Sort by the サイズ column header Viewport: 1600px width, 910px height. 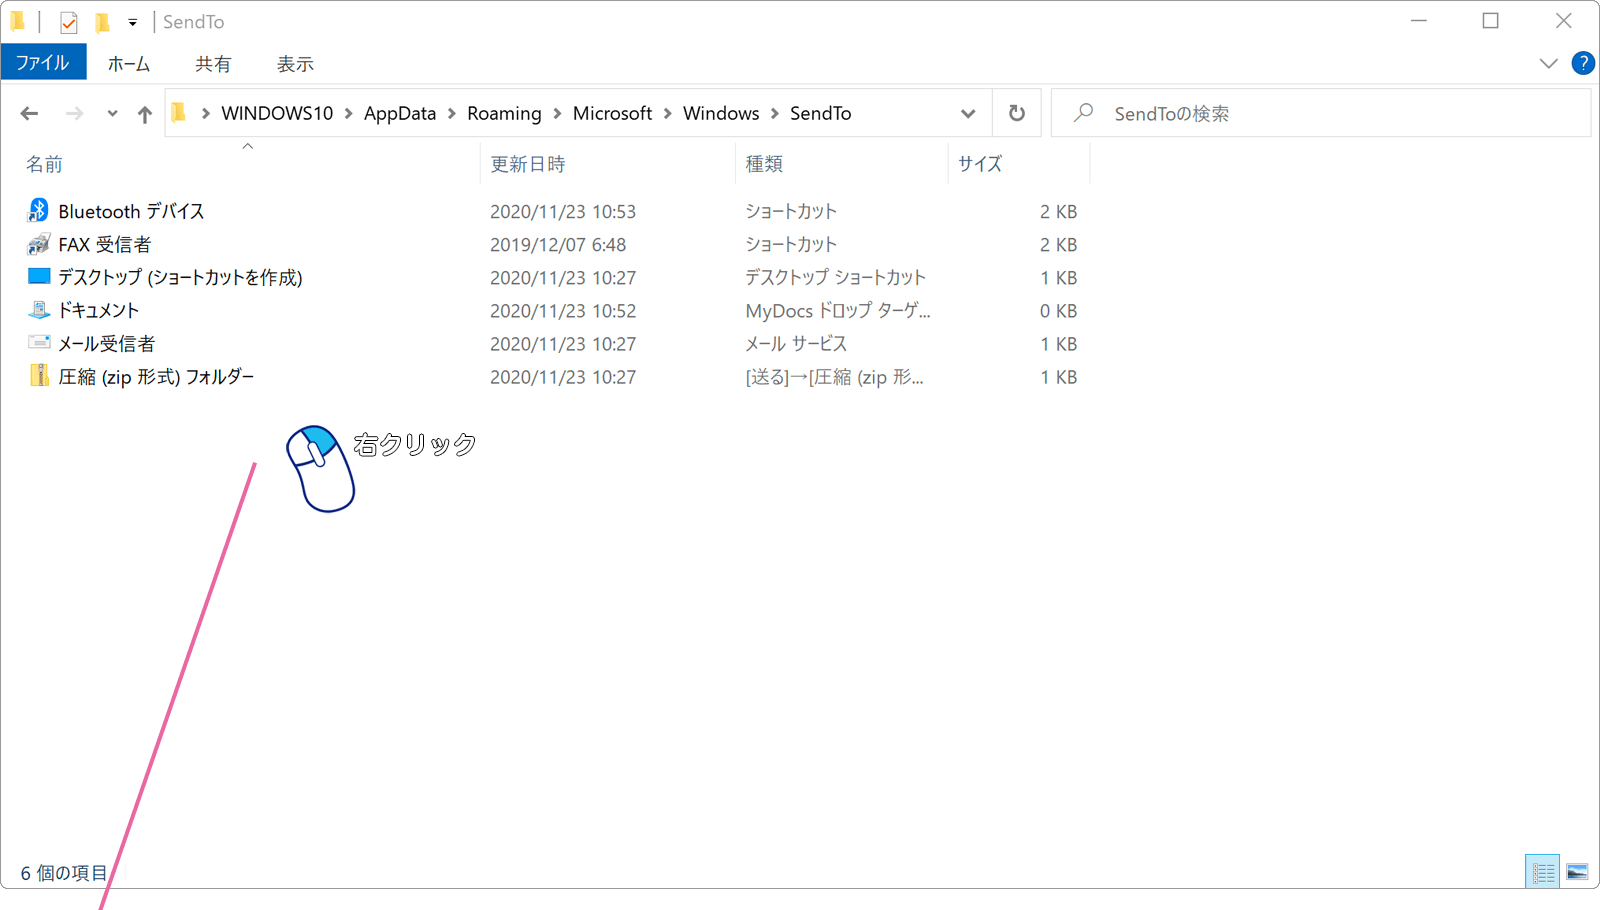click(x=980, y=164)
